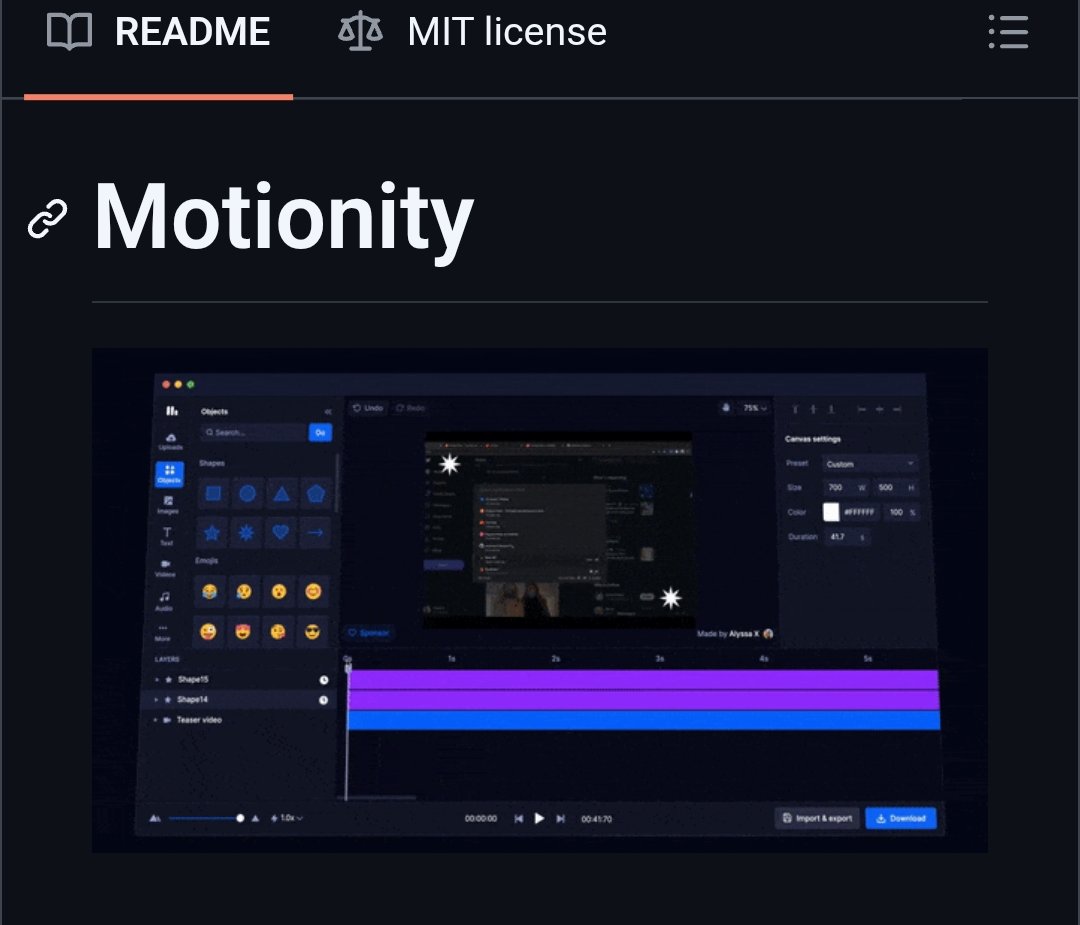Click the 3s marker on the timeline ruler

point(659,658)
